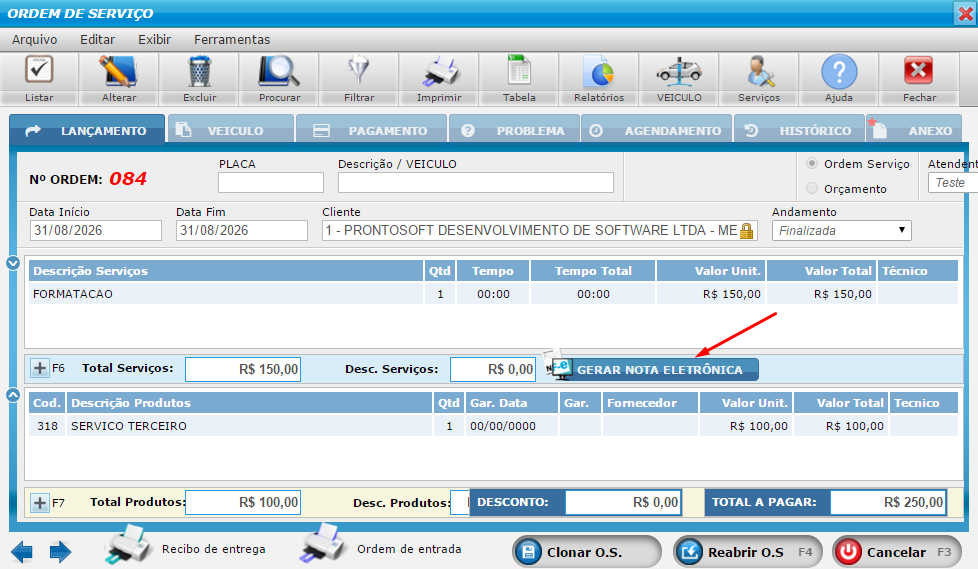Click Descrição Serviços column header

point(226,271)
